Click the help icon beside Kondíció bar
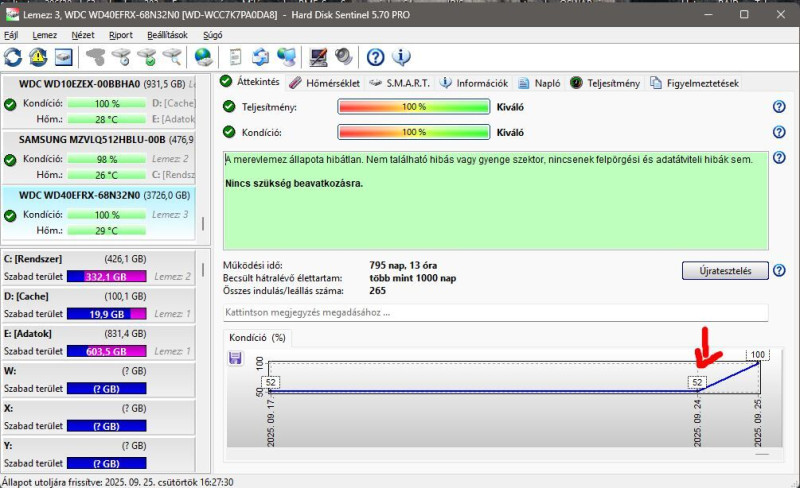800x488 pixels. [x=779, y=132]
